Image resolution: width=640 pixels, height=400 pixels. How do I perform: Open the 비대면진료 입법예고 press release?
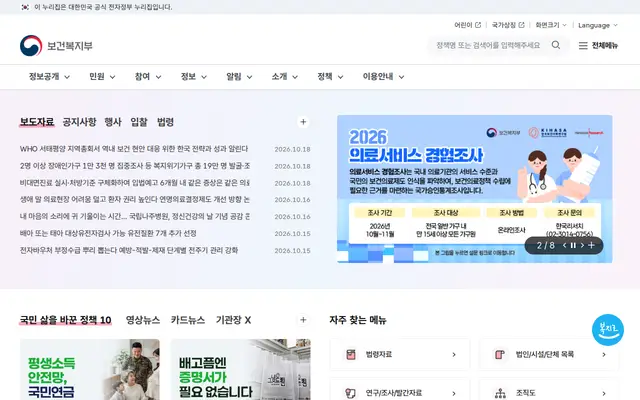click(x=135, y=183)
